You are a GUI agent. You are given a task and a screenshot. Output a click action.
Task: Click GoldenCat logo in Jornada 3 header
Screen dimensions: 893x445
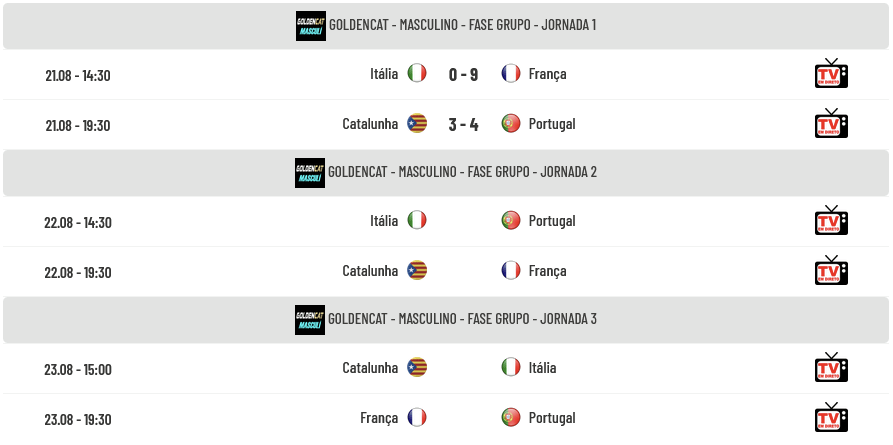[310, 320]
